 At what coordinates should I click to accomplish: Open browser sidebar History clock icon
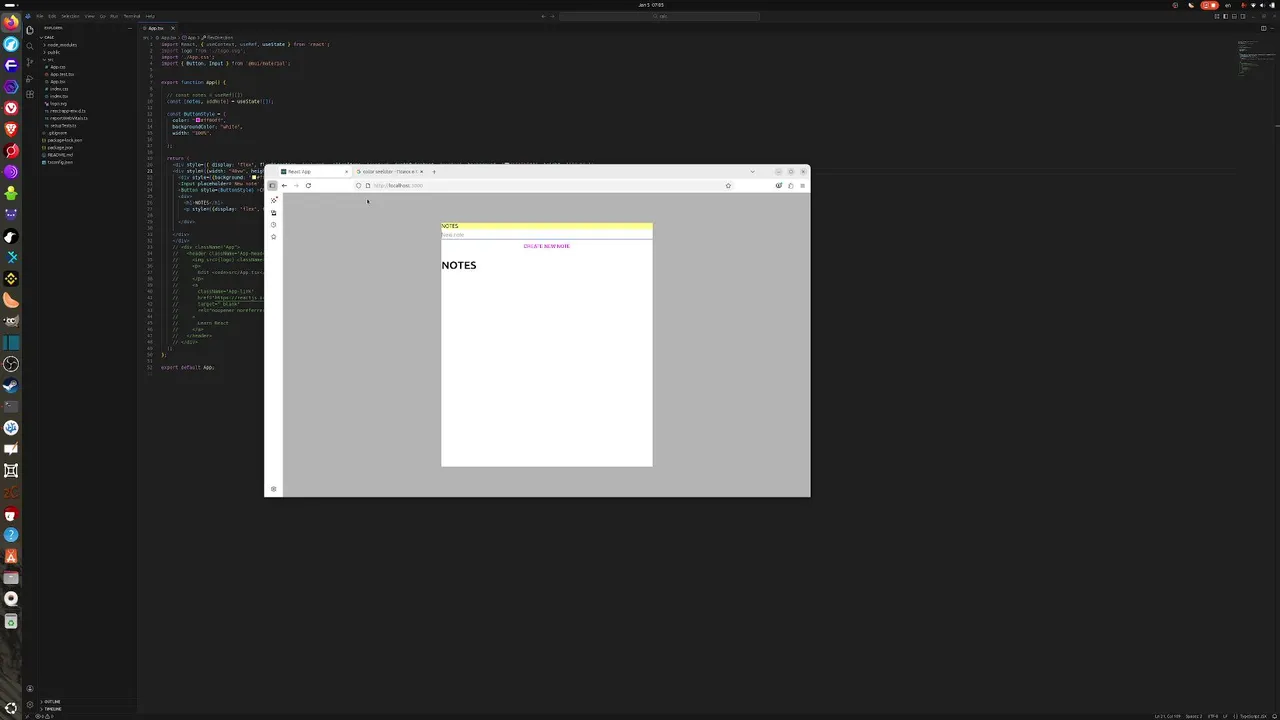tap(273, 225)
